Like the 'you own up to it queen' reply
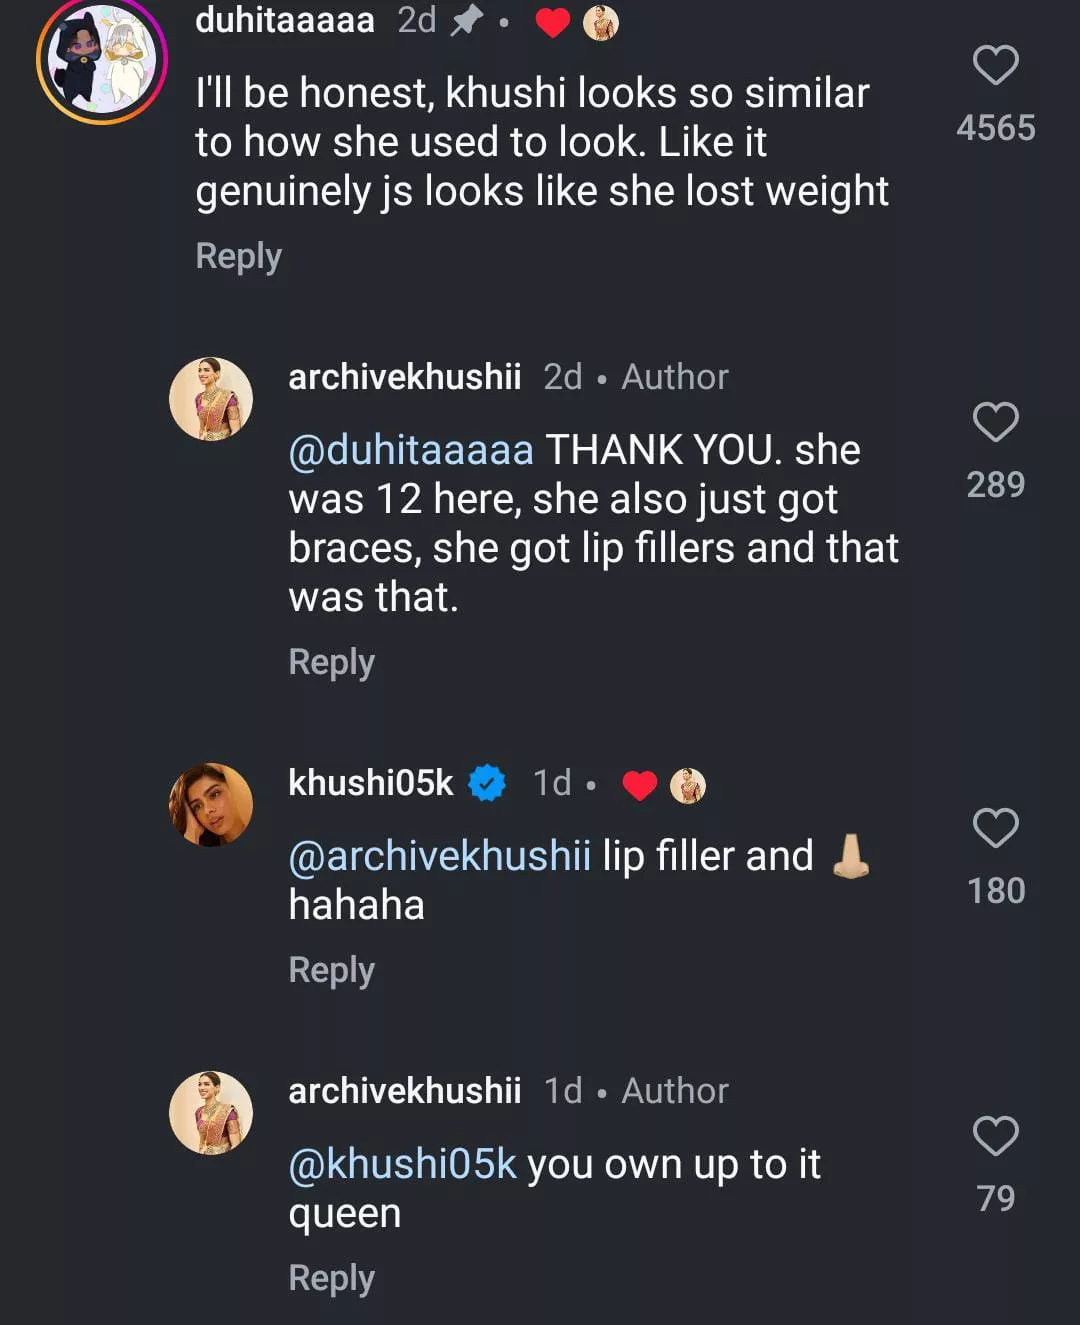 pyautogui.click(x=995, y=1136)
